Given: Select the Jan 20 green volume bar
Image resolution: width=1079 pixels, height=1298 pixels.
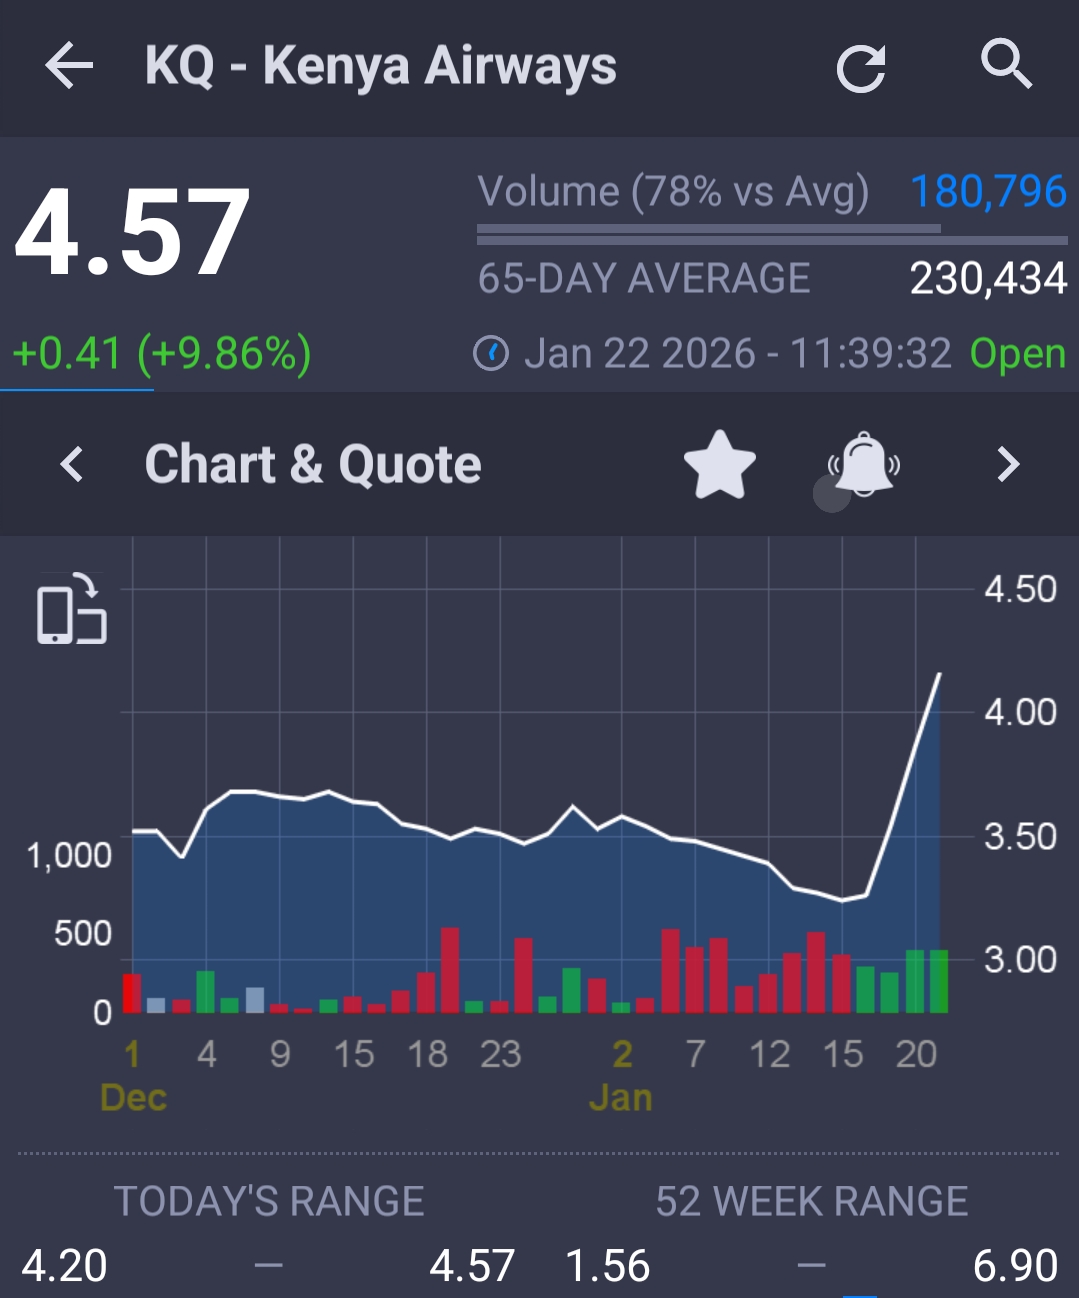Looking at the screenshot, I should (x=915, y=981).
